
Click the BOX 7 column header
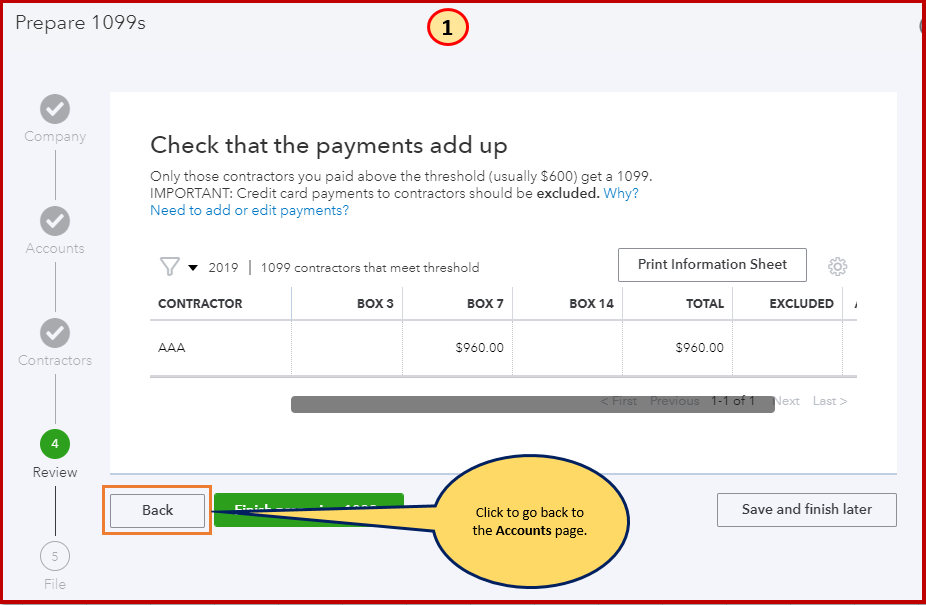pos(485,304)
